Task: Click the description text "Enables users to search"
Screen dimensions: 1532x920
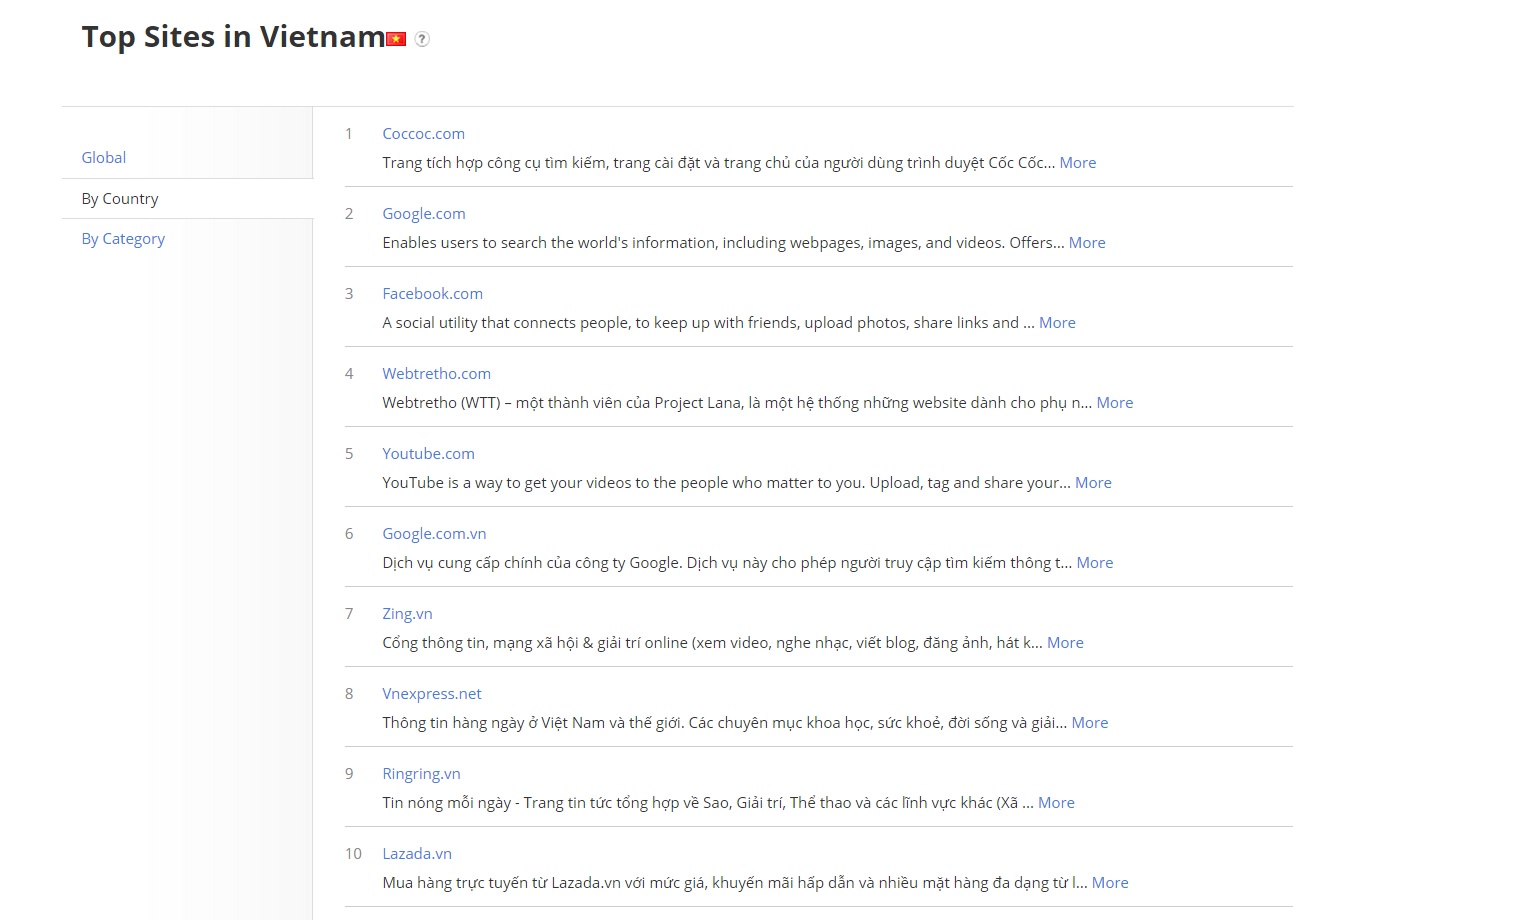Action: pos(723,243)
